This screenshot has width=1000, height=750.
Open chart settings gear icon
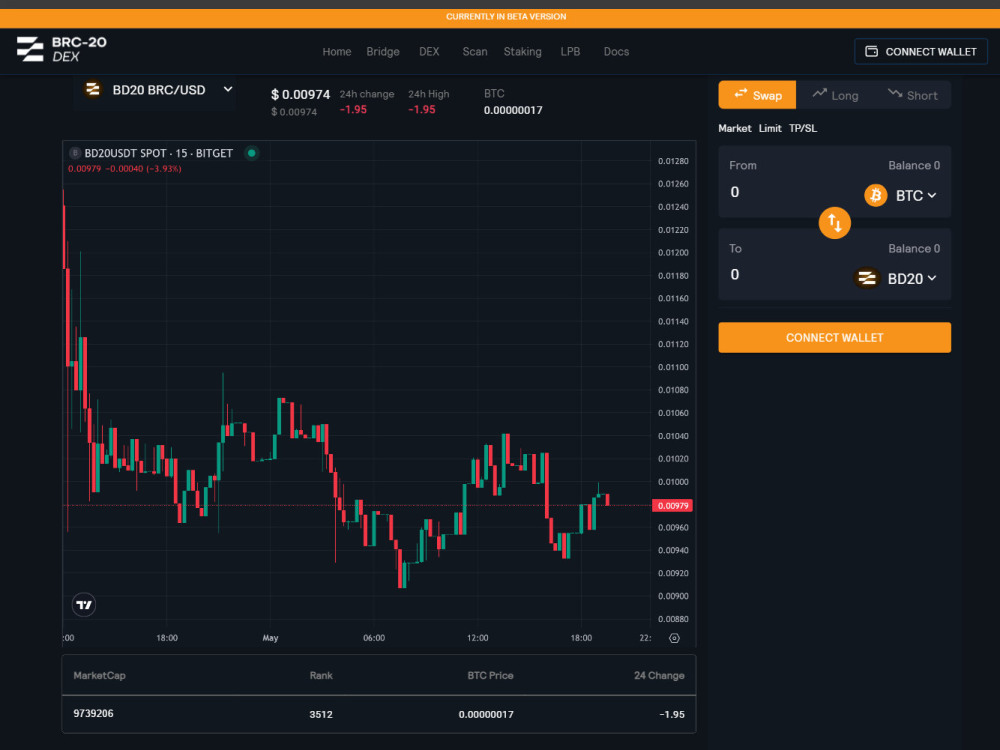click(x=674, y=638)
